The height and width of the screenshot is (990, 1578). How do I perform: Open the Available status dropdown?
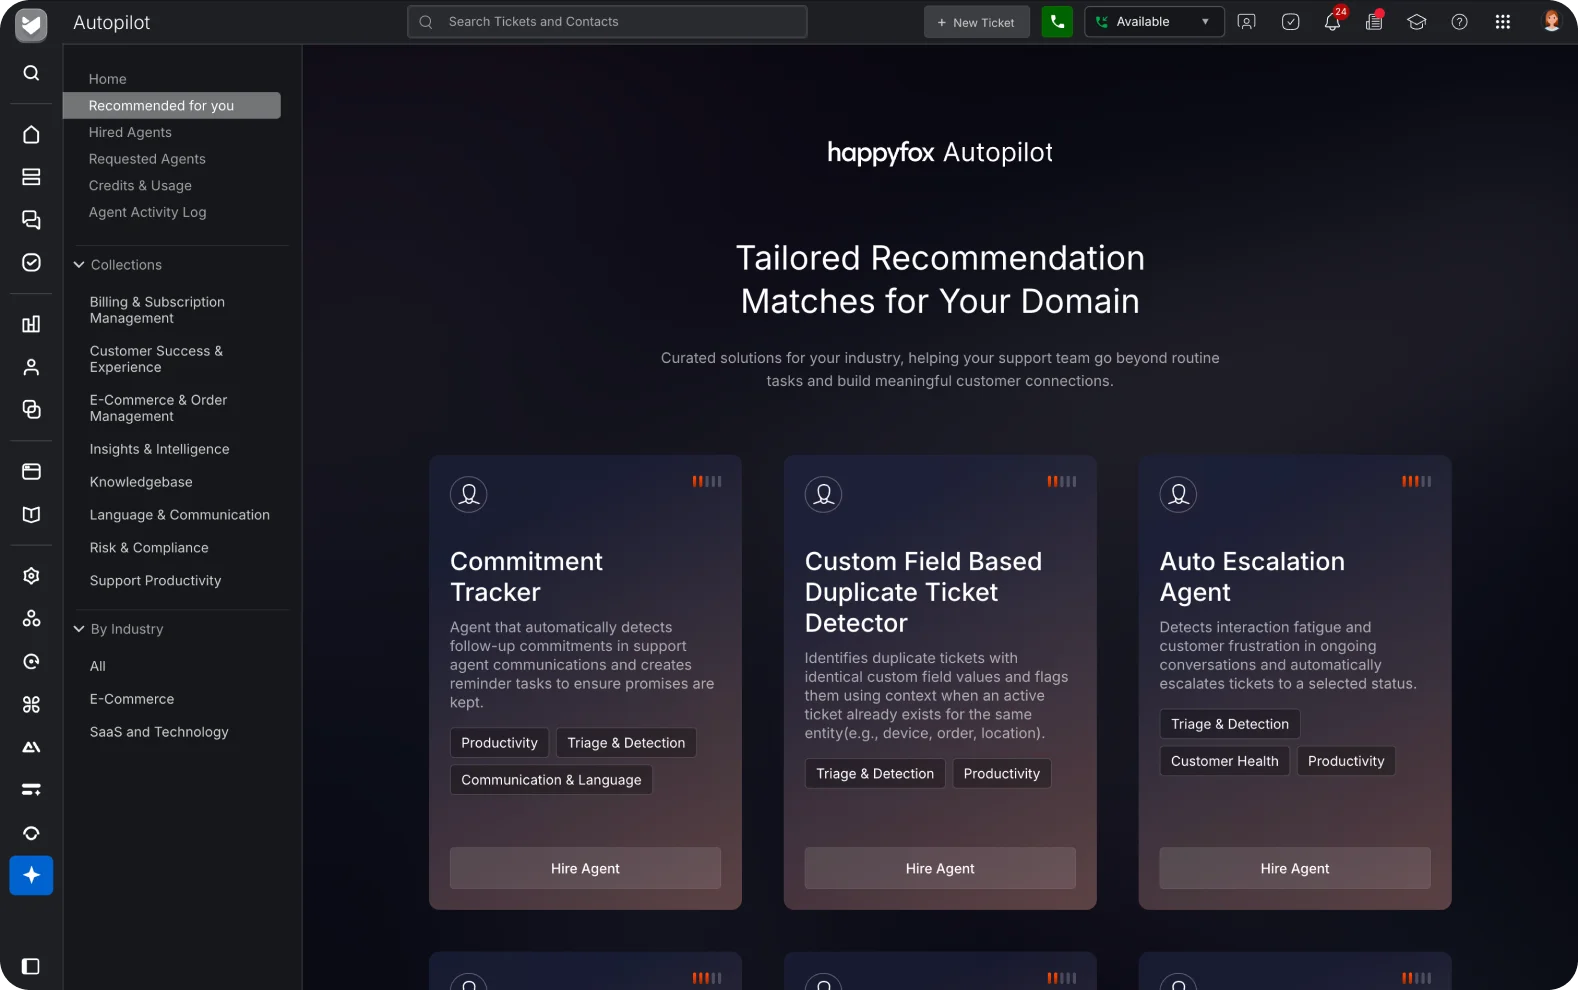click(1154, 22)
